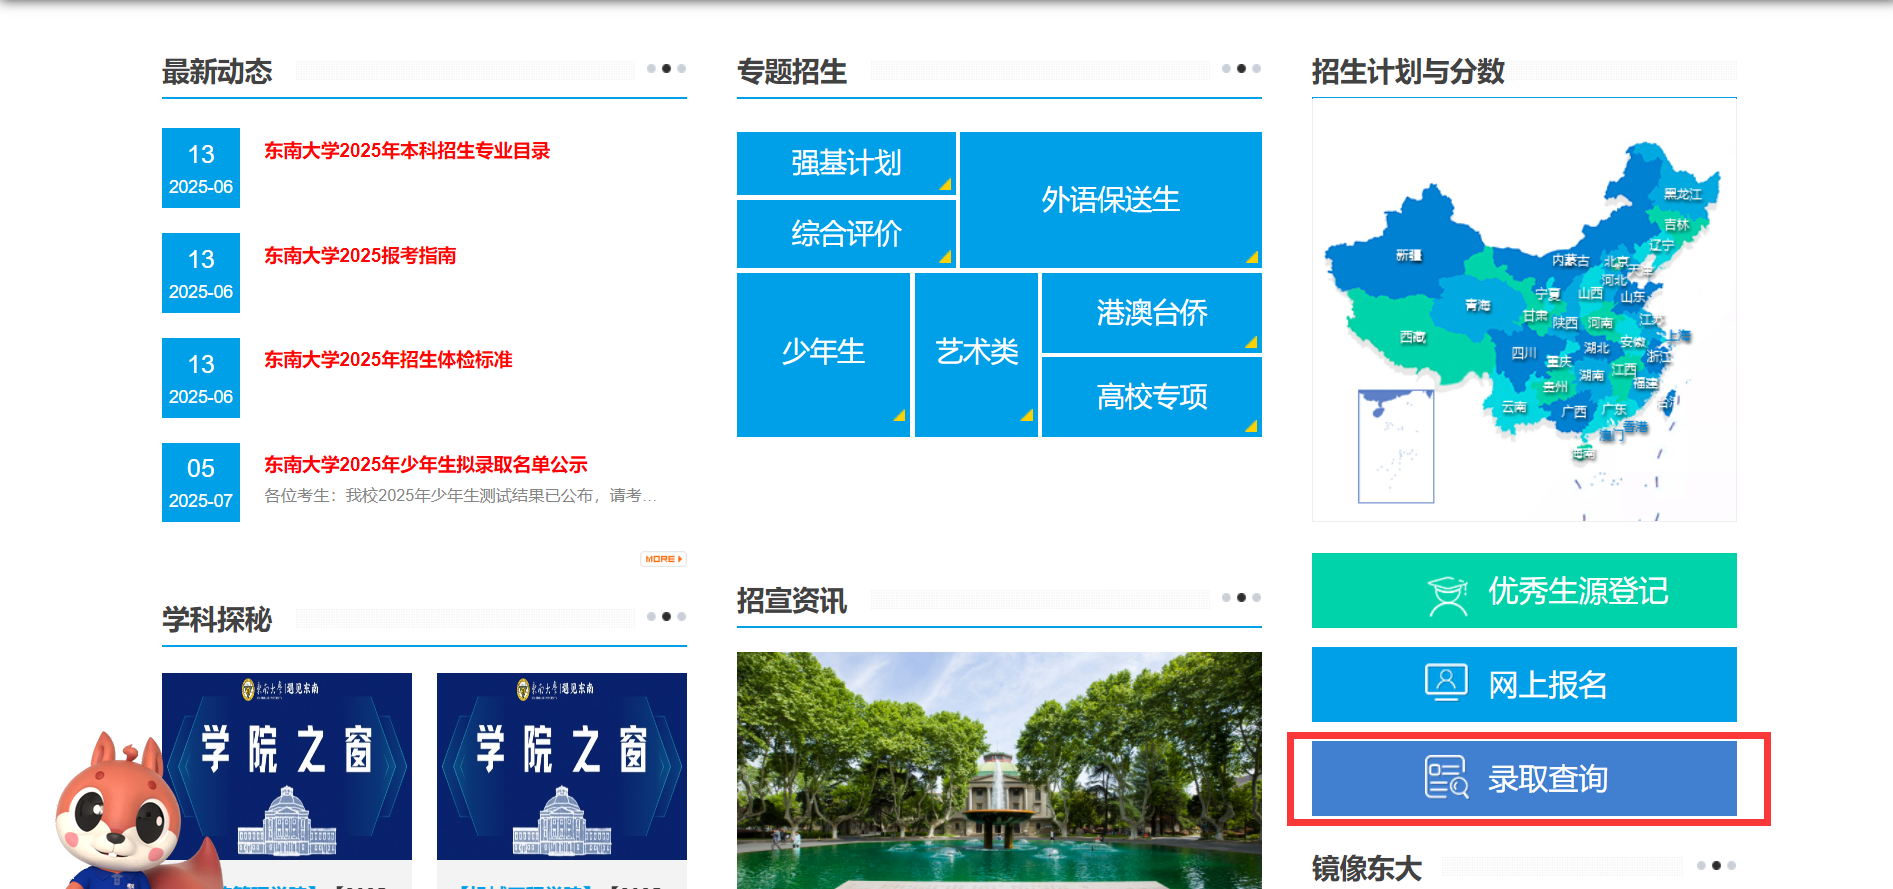Open the first 学院之窗 thumbnail

(287, 766)
